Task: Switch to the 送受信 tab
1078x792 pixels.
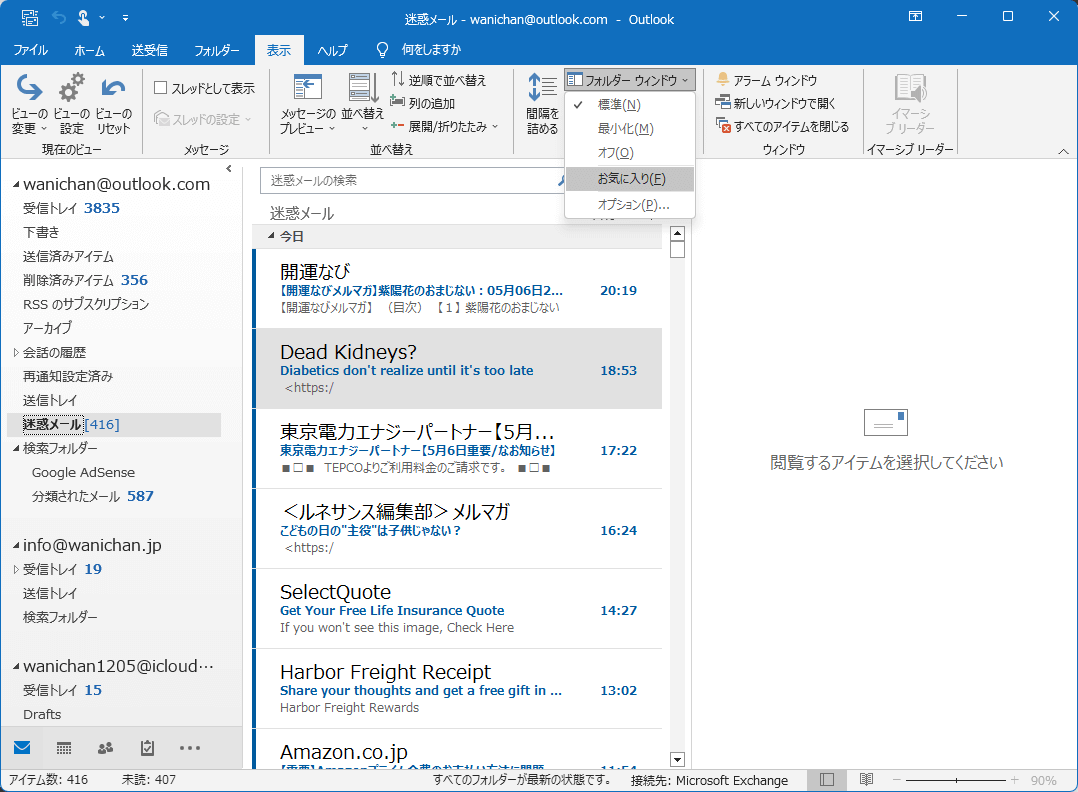Action: coord(149,50)
